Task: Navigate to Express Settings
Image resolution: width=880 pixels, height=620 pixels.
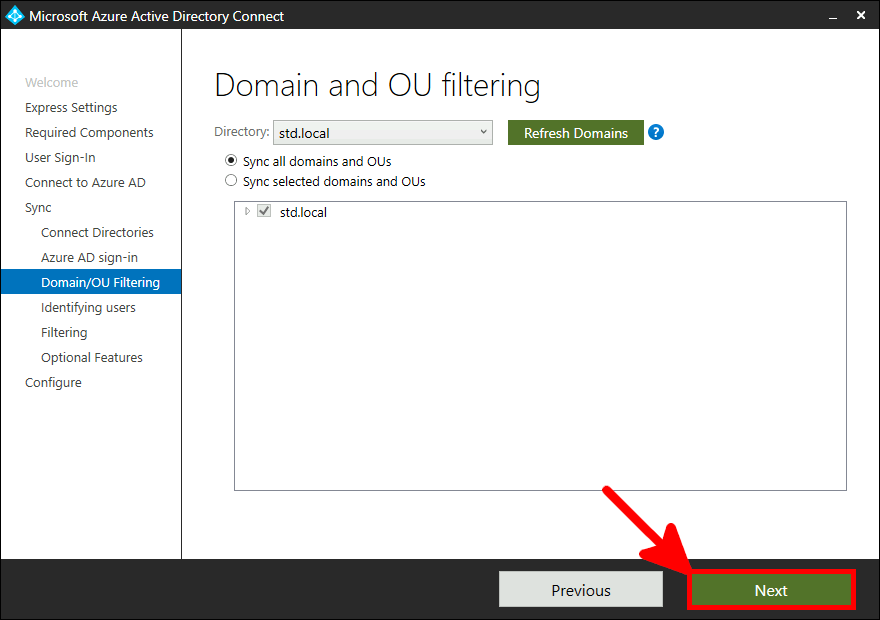Action: click(x=70, y=107)
